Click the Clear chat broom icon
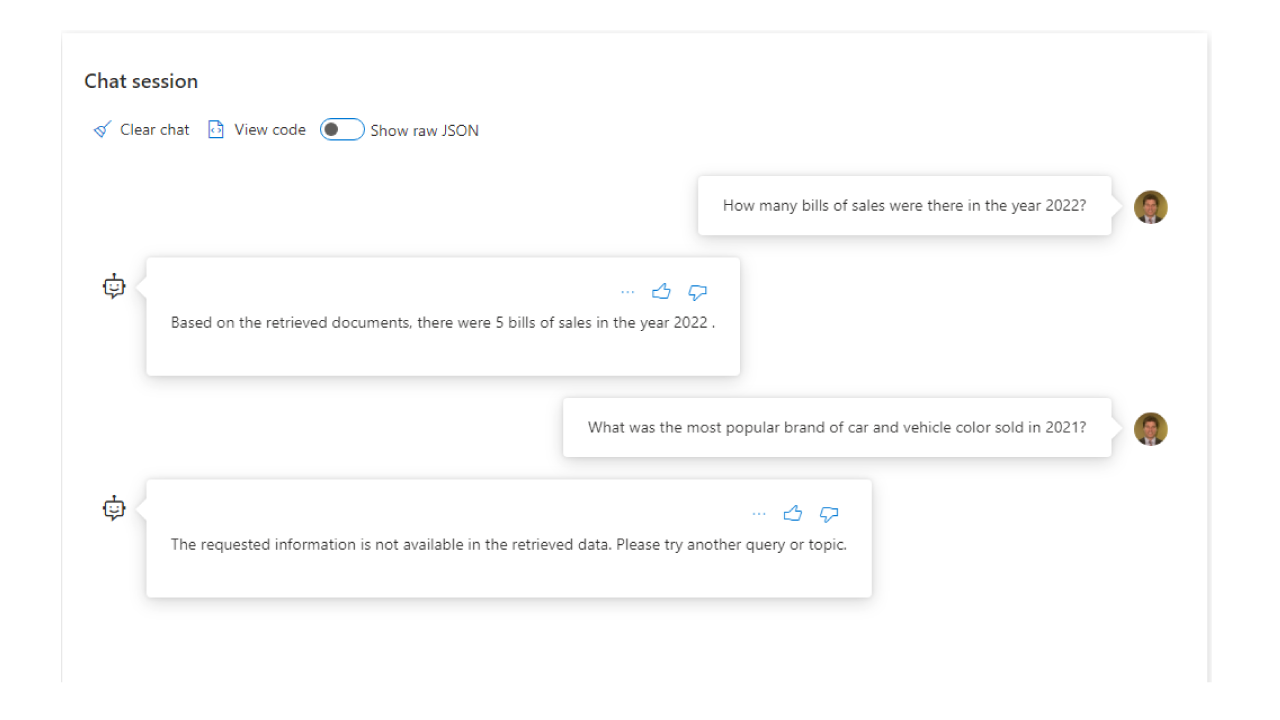The width and height of the screenshot is (1280, 720). tap(102, 130)
